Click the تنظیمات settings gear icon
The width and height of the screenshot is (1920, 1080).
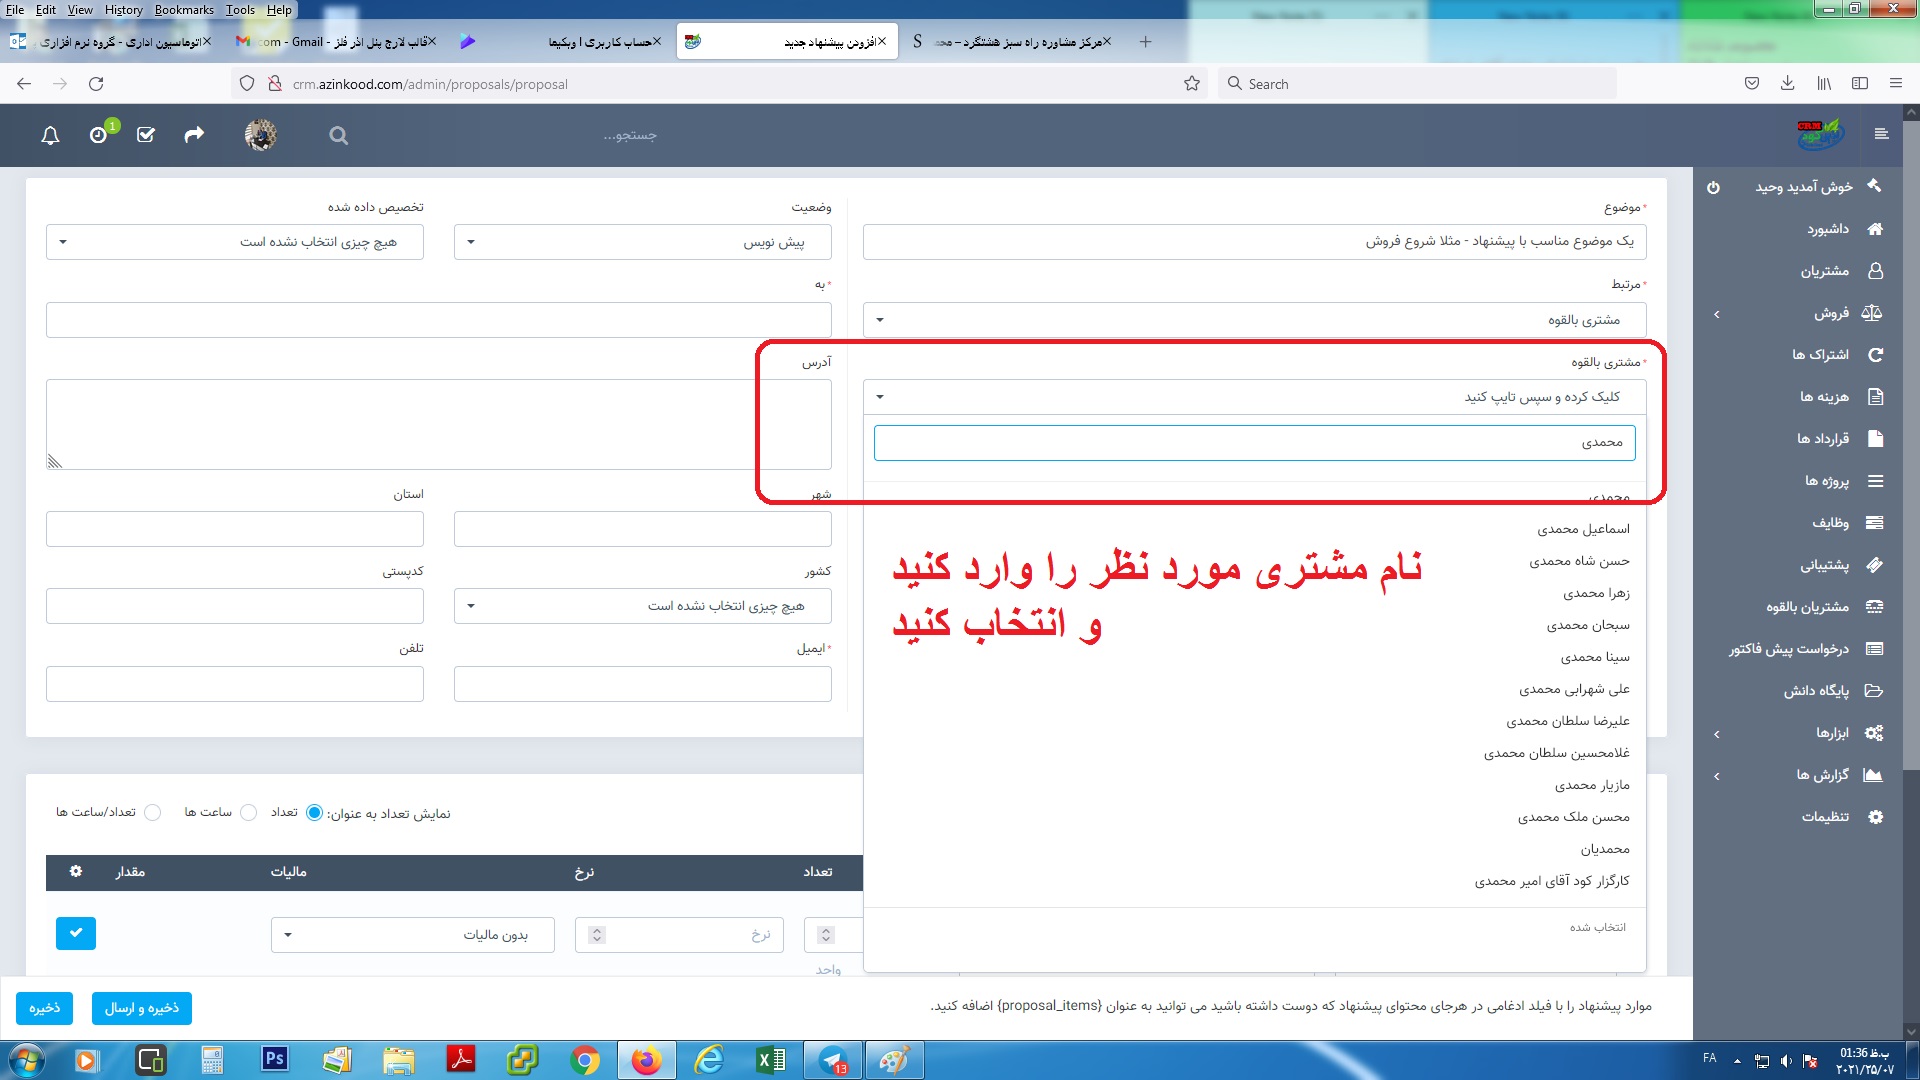[1875, 817]
